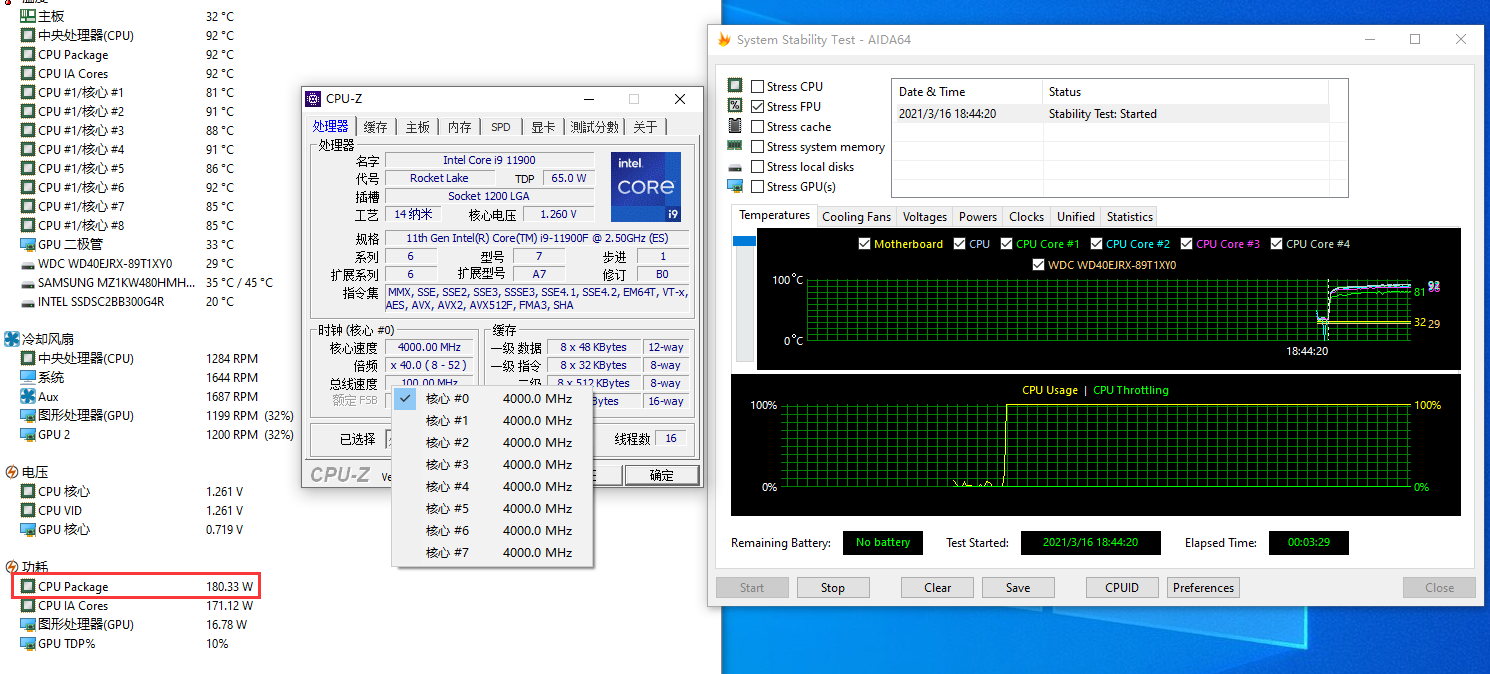This screenshot has width=1490, height=674.
Task: Click the 确定 button in CPU-Z
Action: coord(662,475)
